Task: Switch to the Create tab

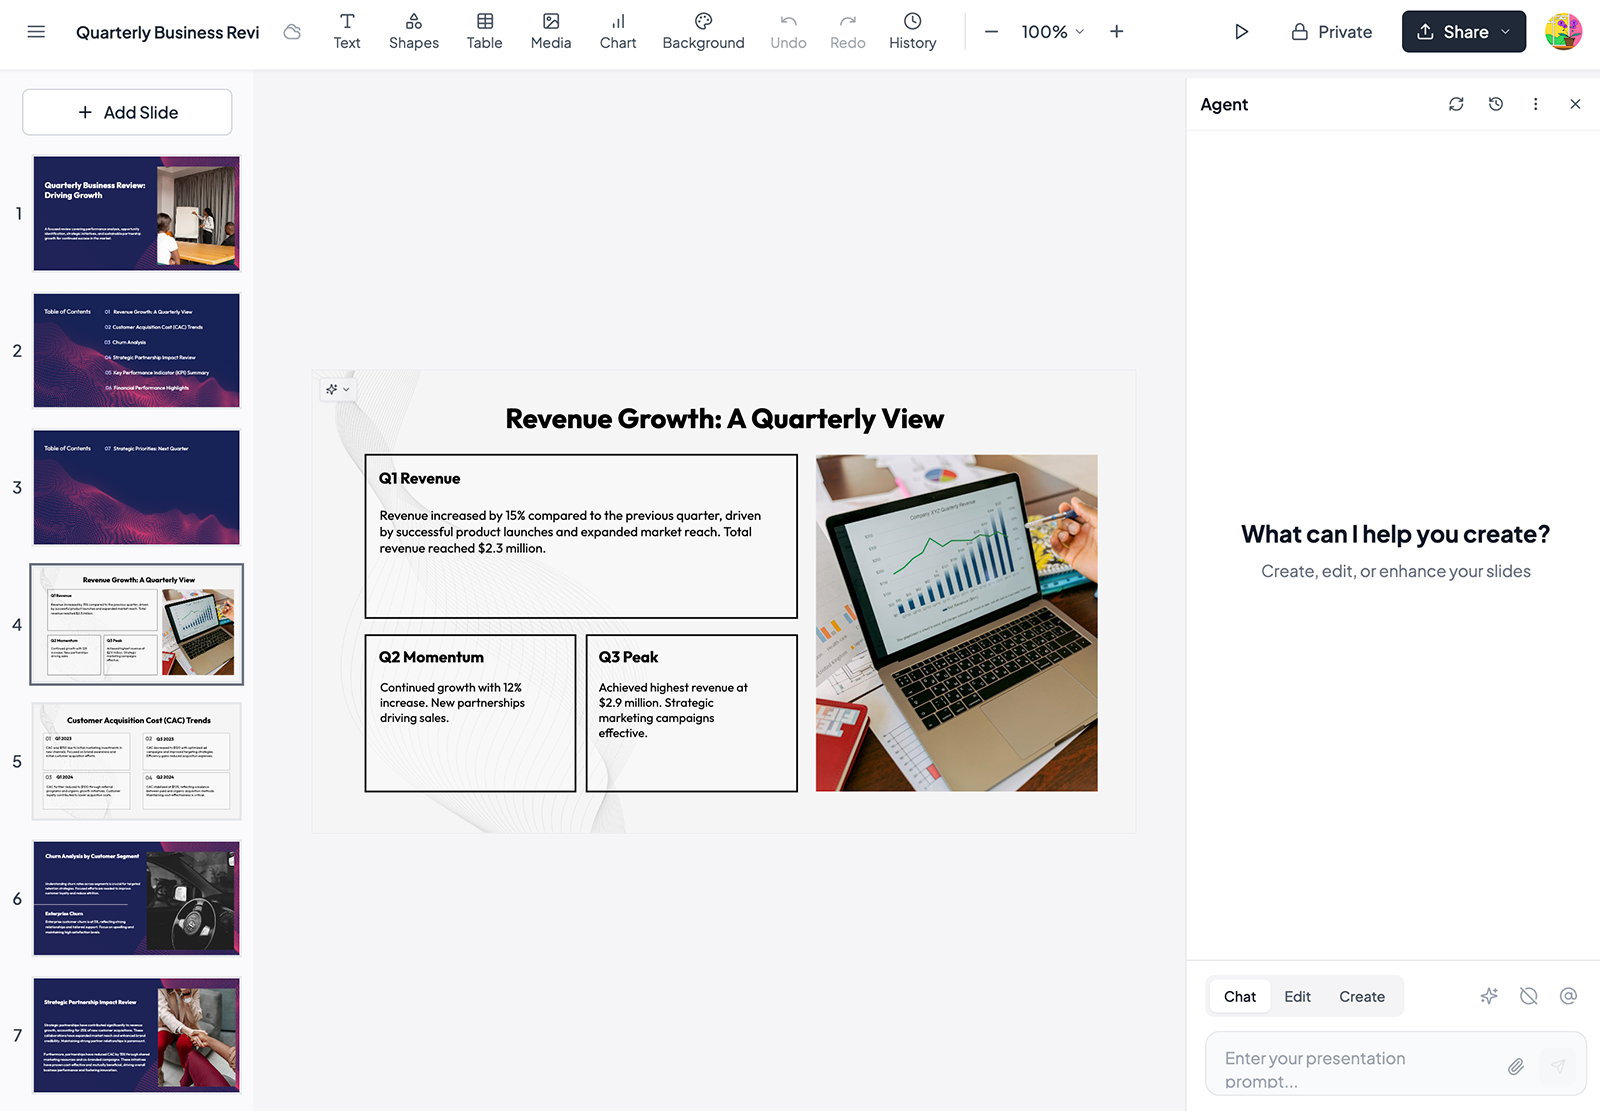Action: click(1362, 996)
